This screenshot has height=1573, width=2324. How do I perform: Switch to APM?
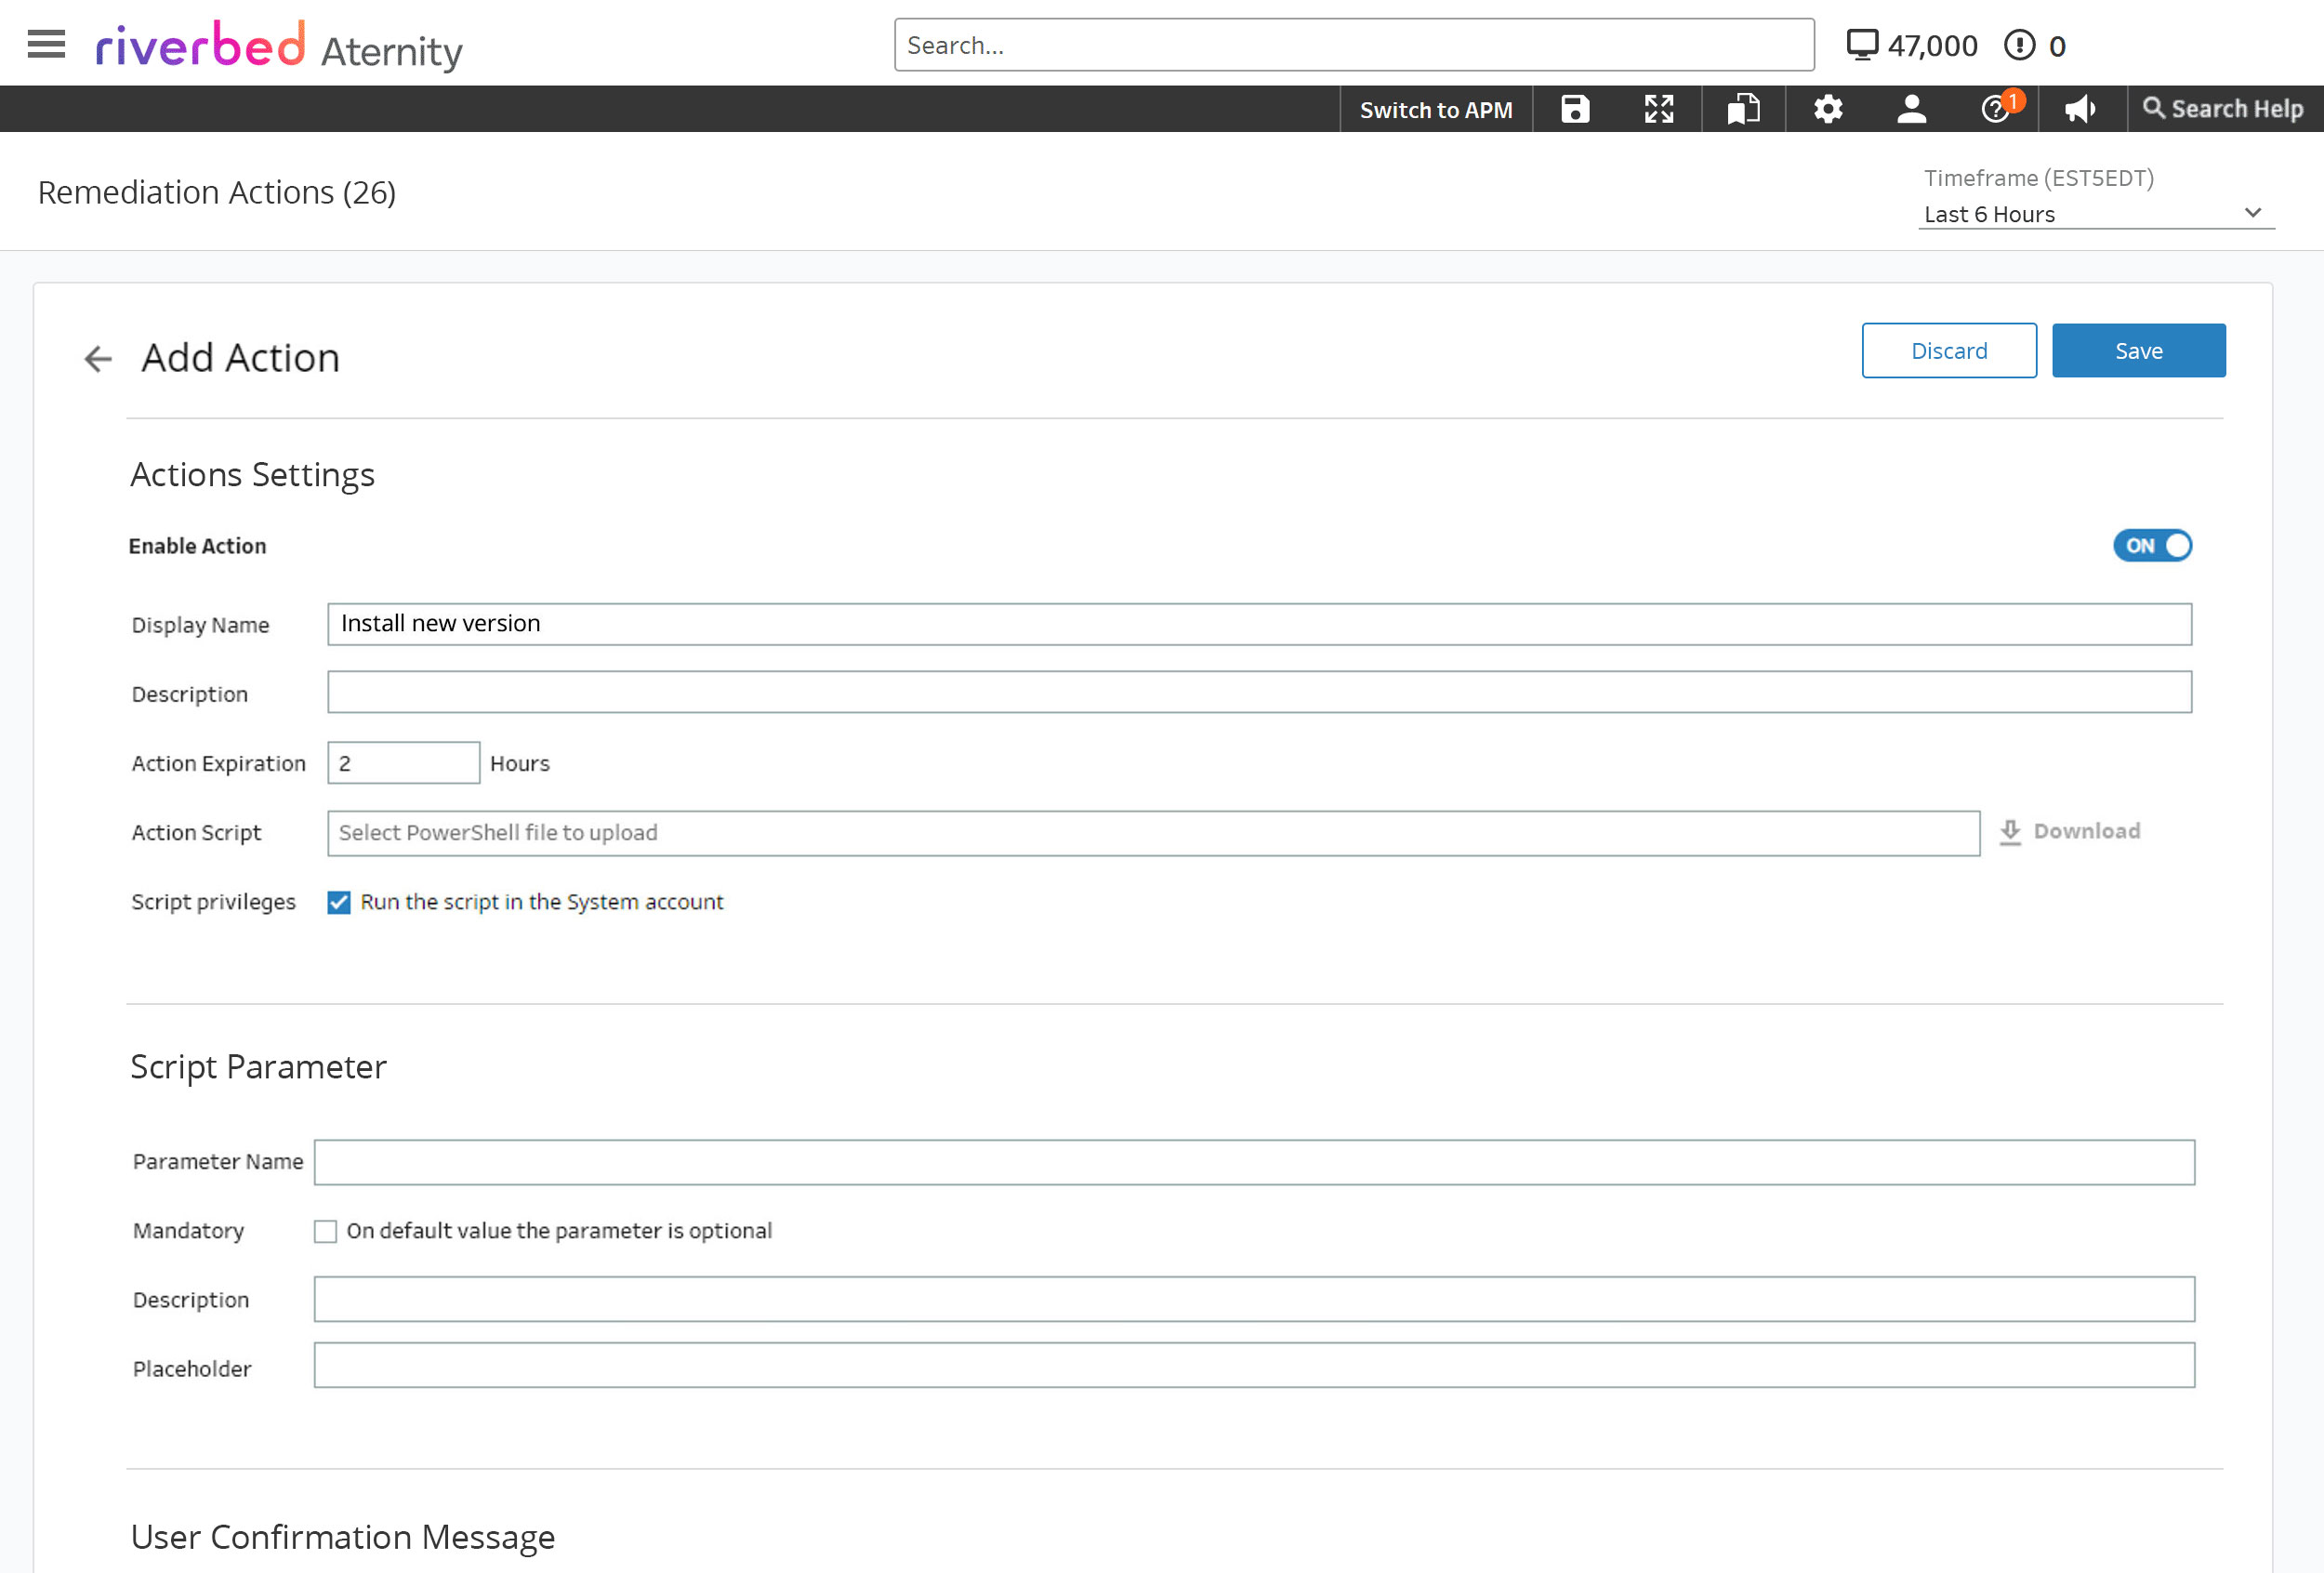click(1436, 110)
